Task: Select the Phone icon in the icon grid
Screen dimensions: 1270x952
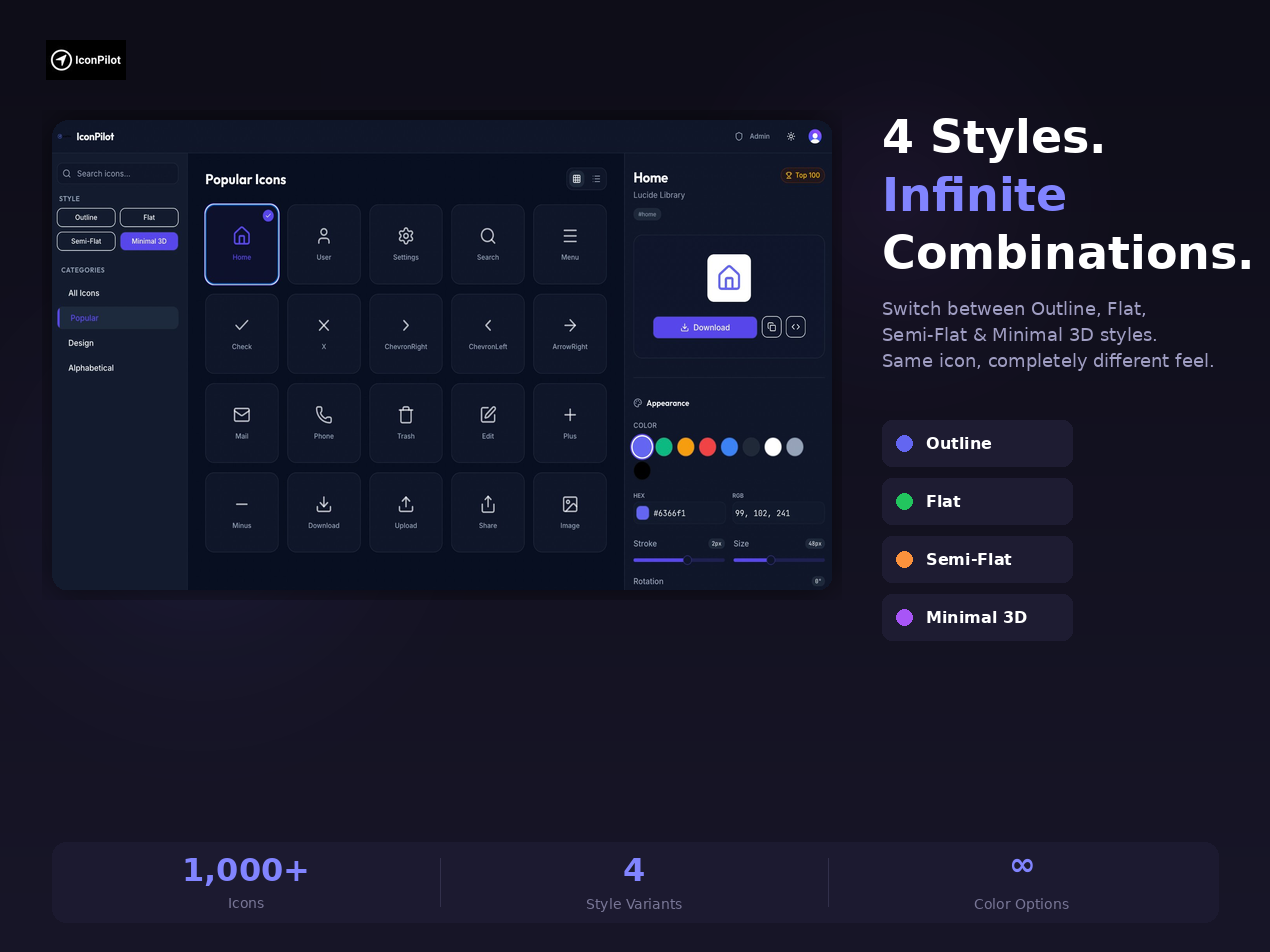Action: pos(323,422)
